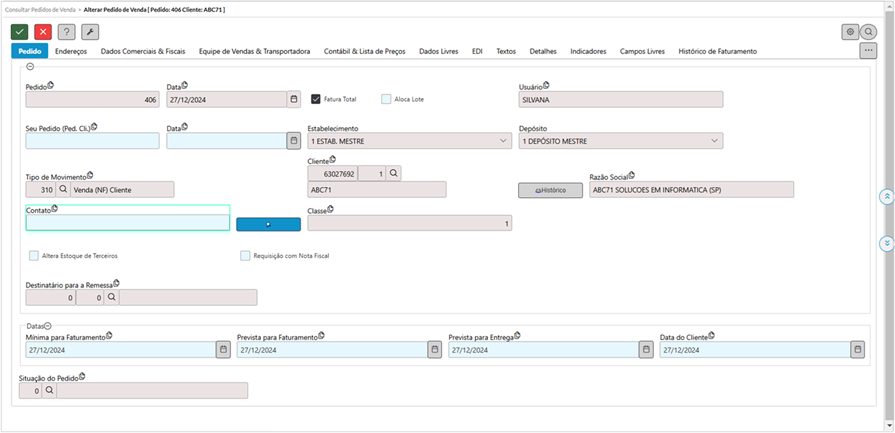Click search magnifier next to Tipo de Movimento
This screenshot has width=895, height=433.
point(63,189)
